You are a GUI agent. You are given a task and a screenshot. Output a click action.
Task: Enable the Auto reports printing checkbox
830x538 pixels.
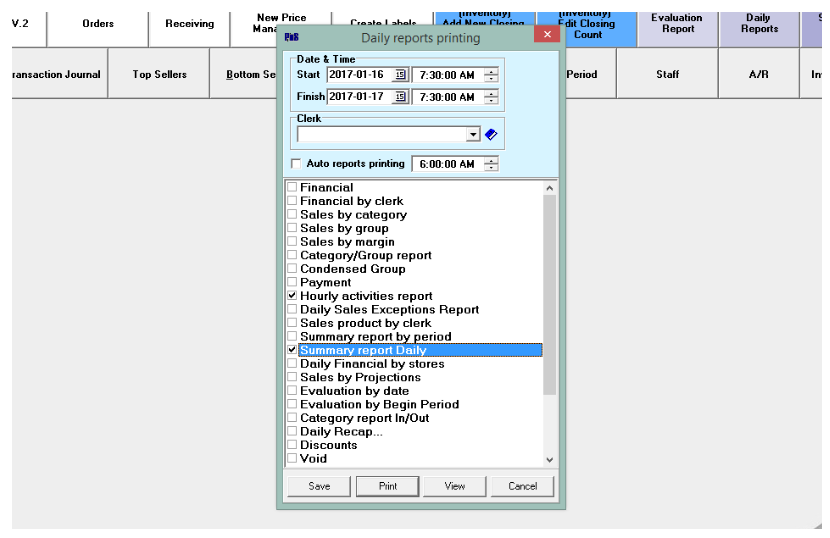295,163
